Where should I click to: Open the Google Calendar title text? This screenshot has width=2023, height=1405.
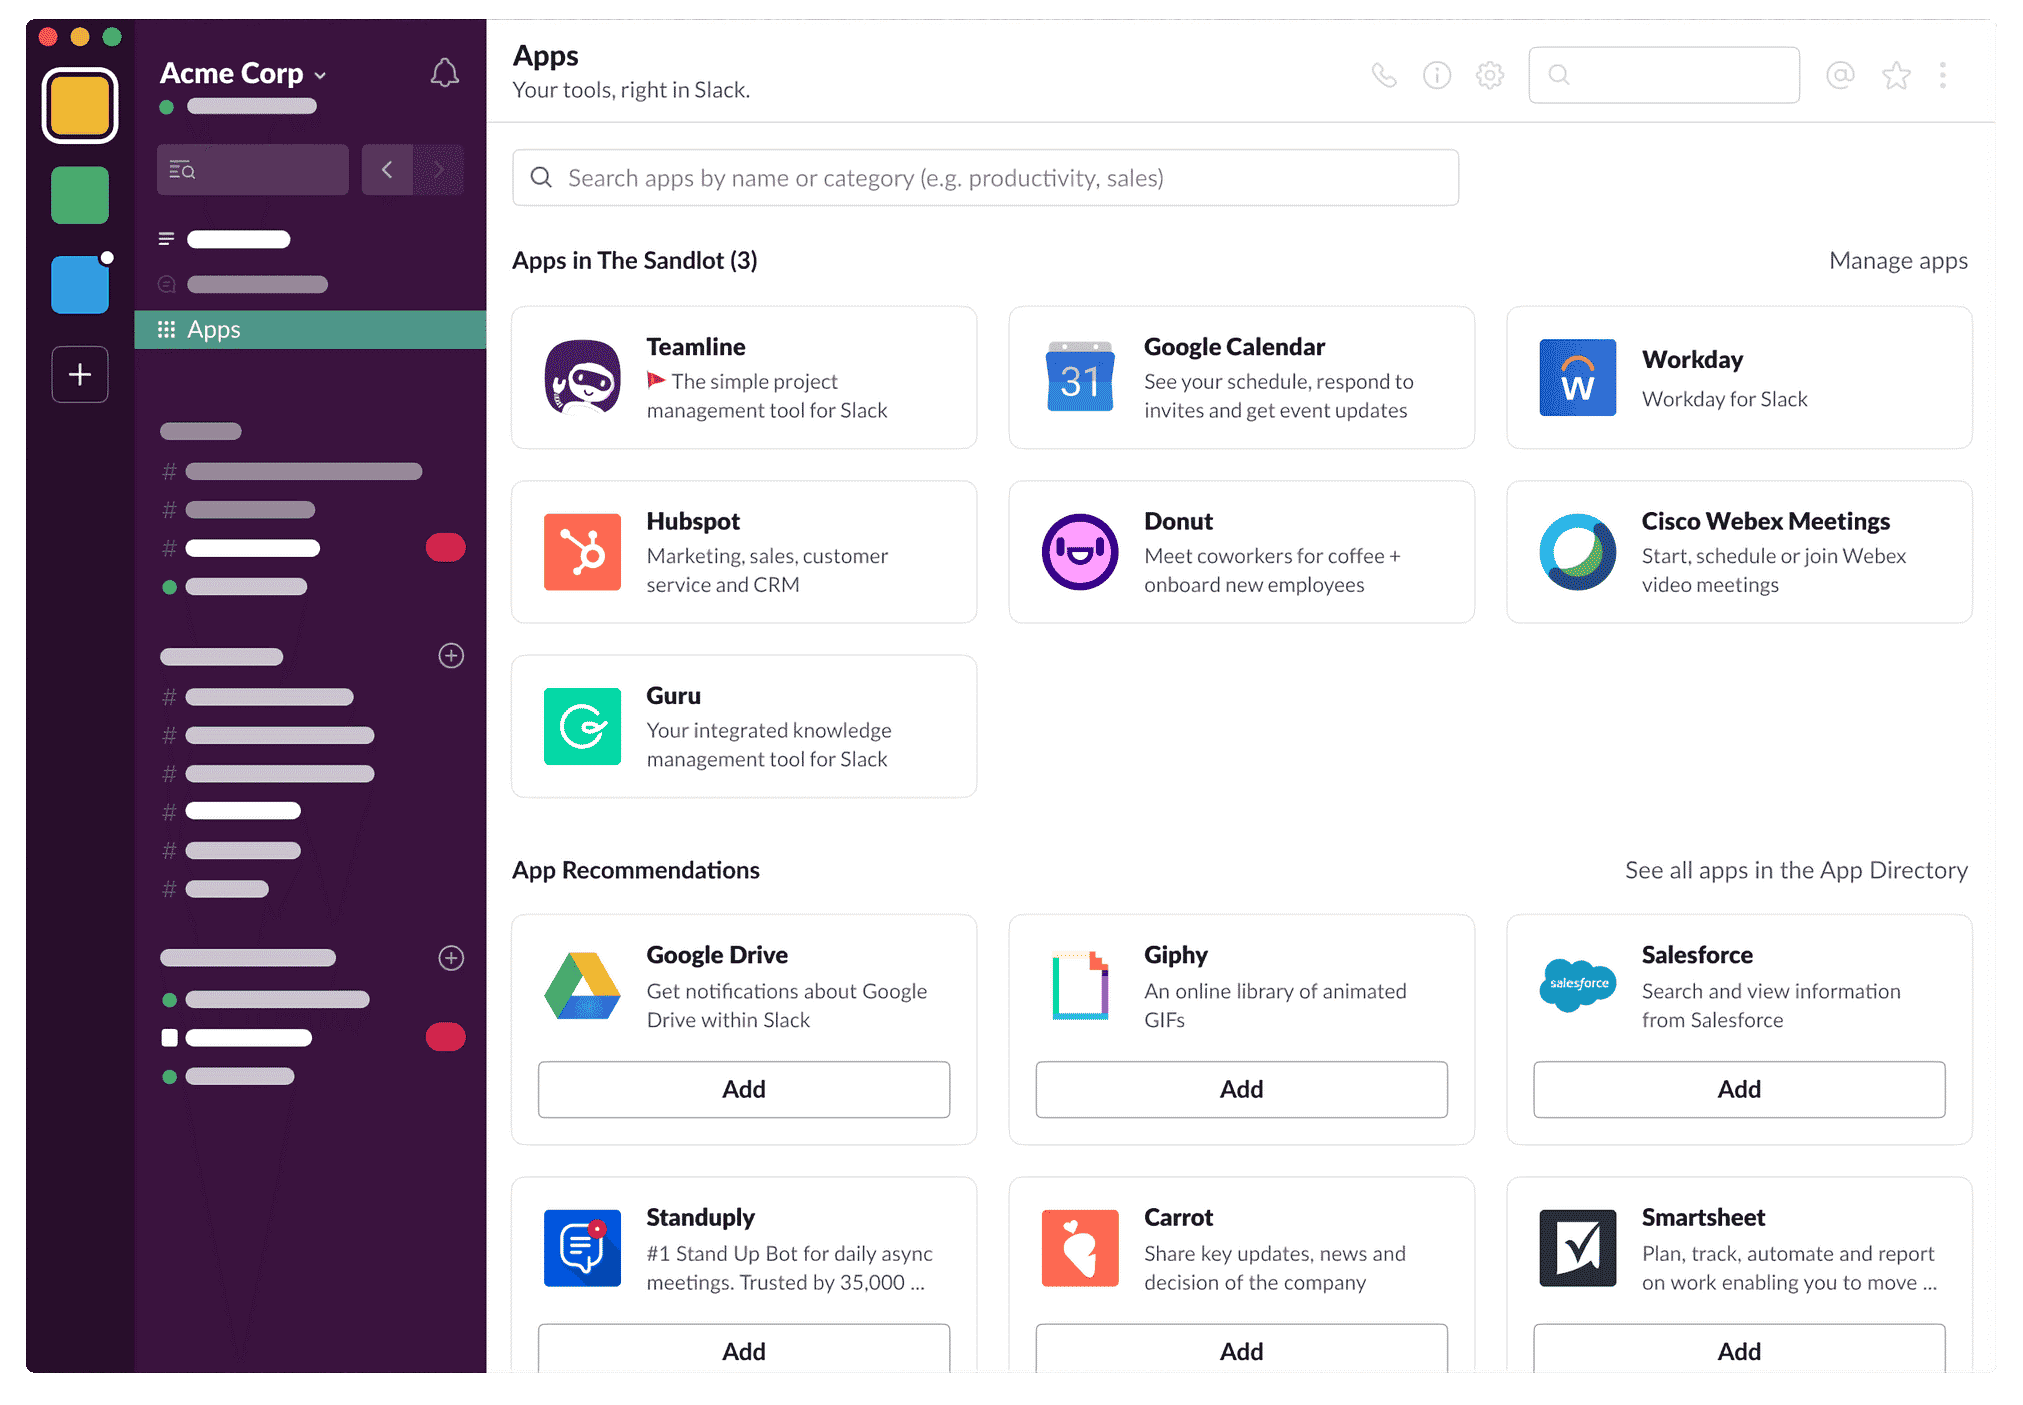[1234, 347]
